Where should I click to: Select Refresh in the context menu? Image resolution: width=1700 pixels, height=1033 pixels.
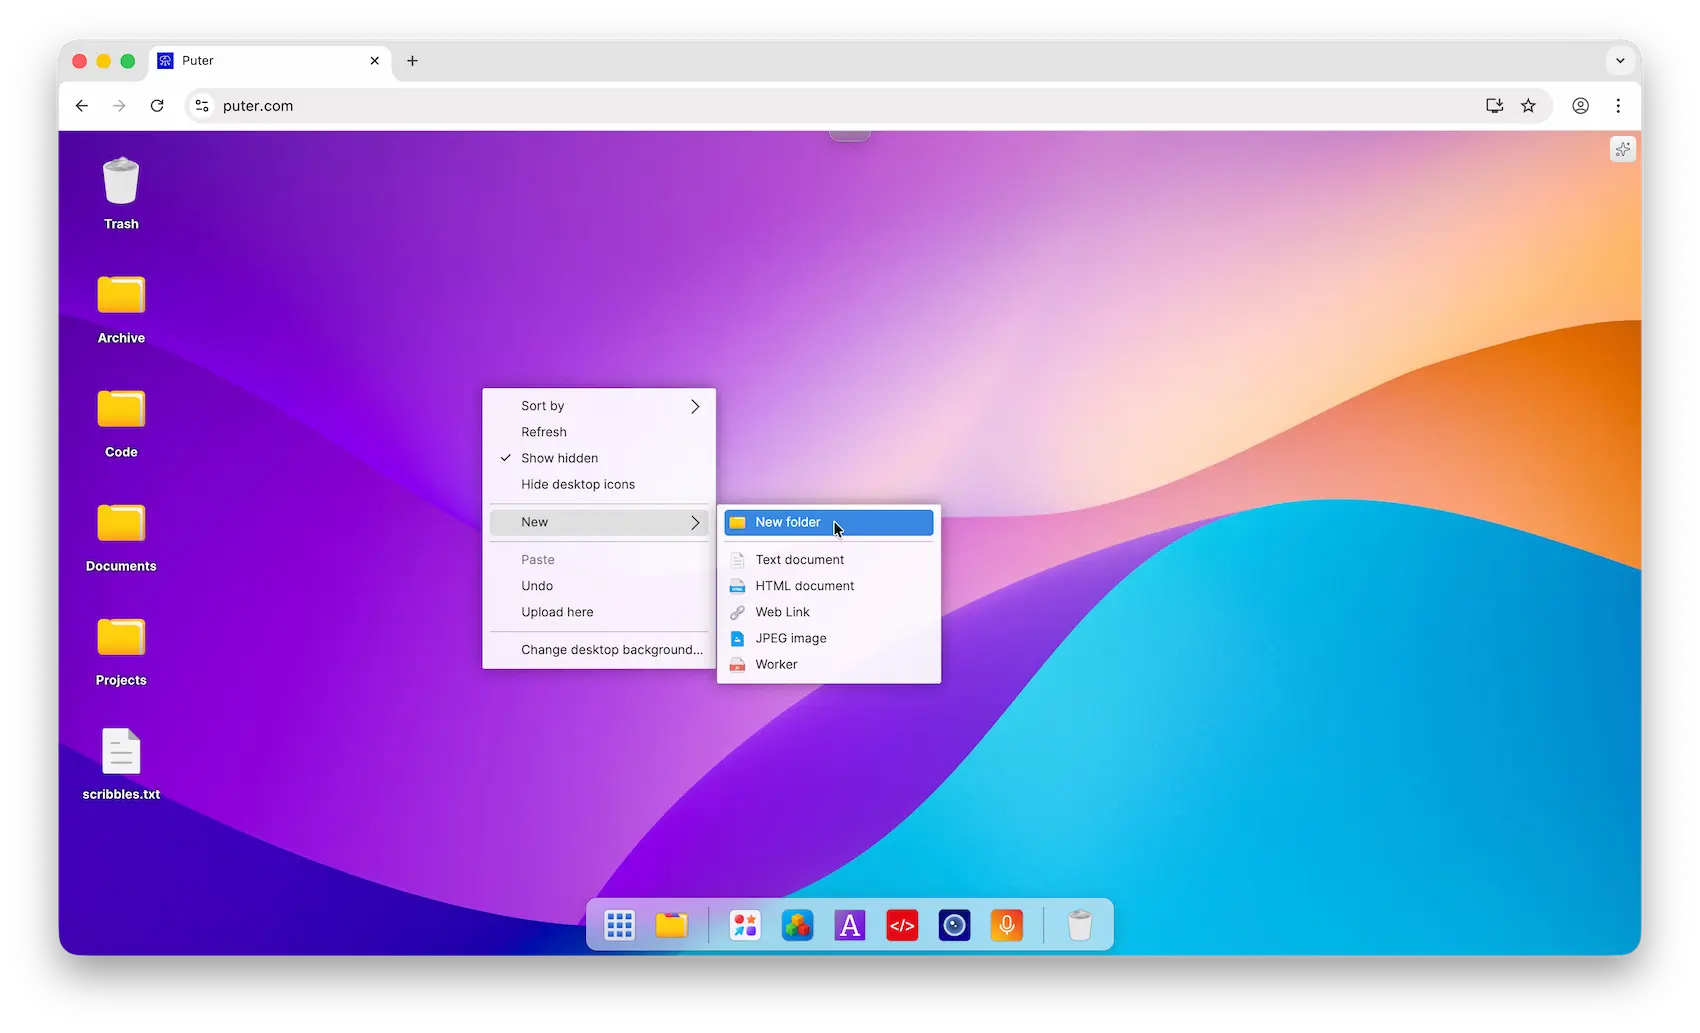(543, 432)
